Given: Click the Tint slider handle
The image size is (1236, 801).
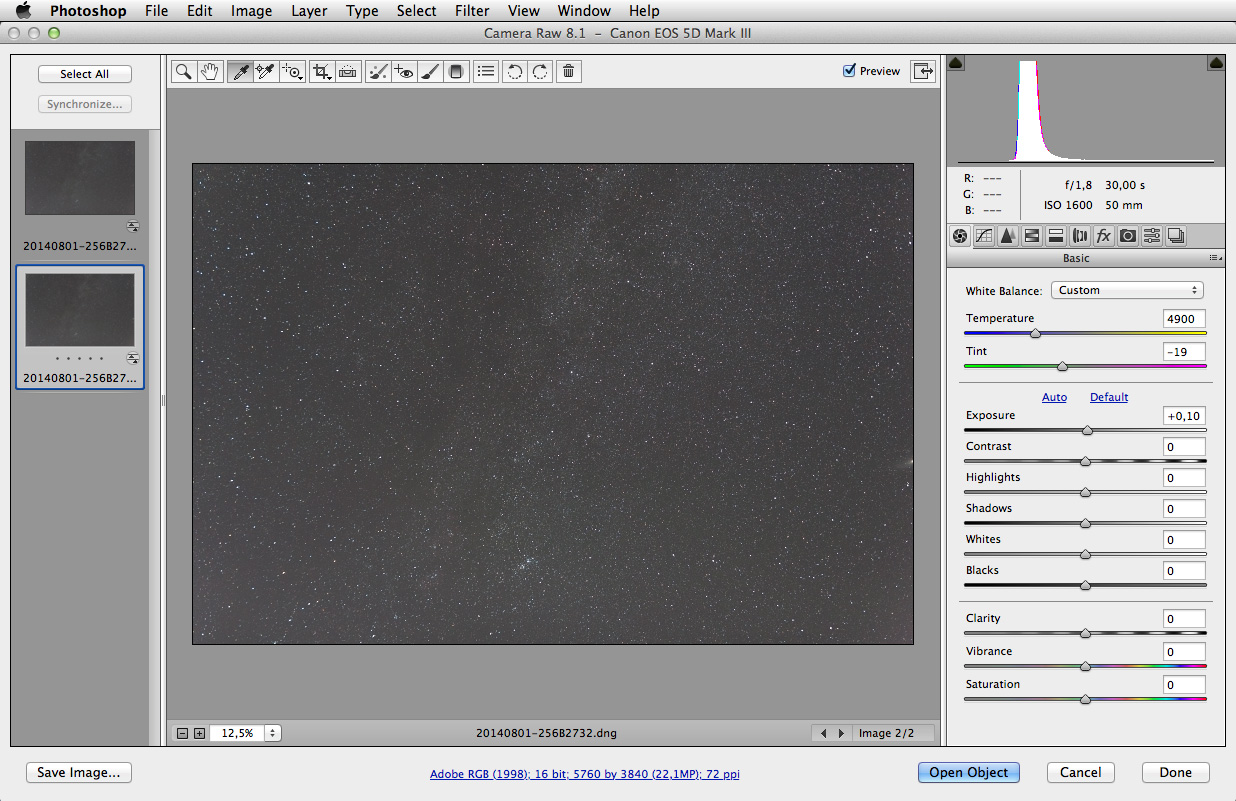Looking at the screenshot, I should point(1062,366).
